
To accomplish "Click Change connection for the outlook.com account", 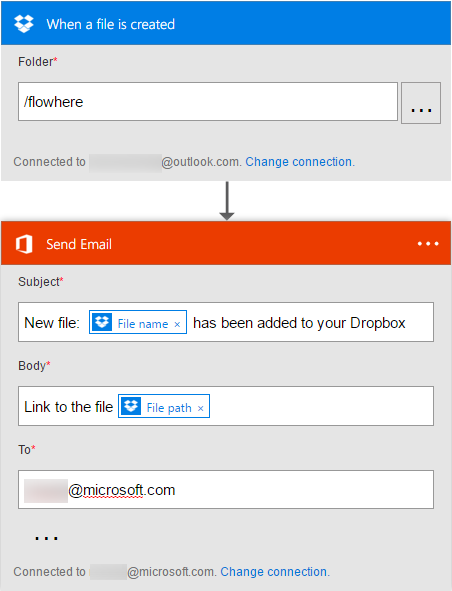I will (300, 162).
